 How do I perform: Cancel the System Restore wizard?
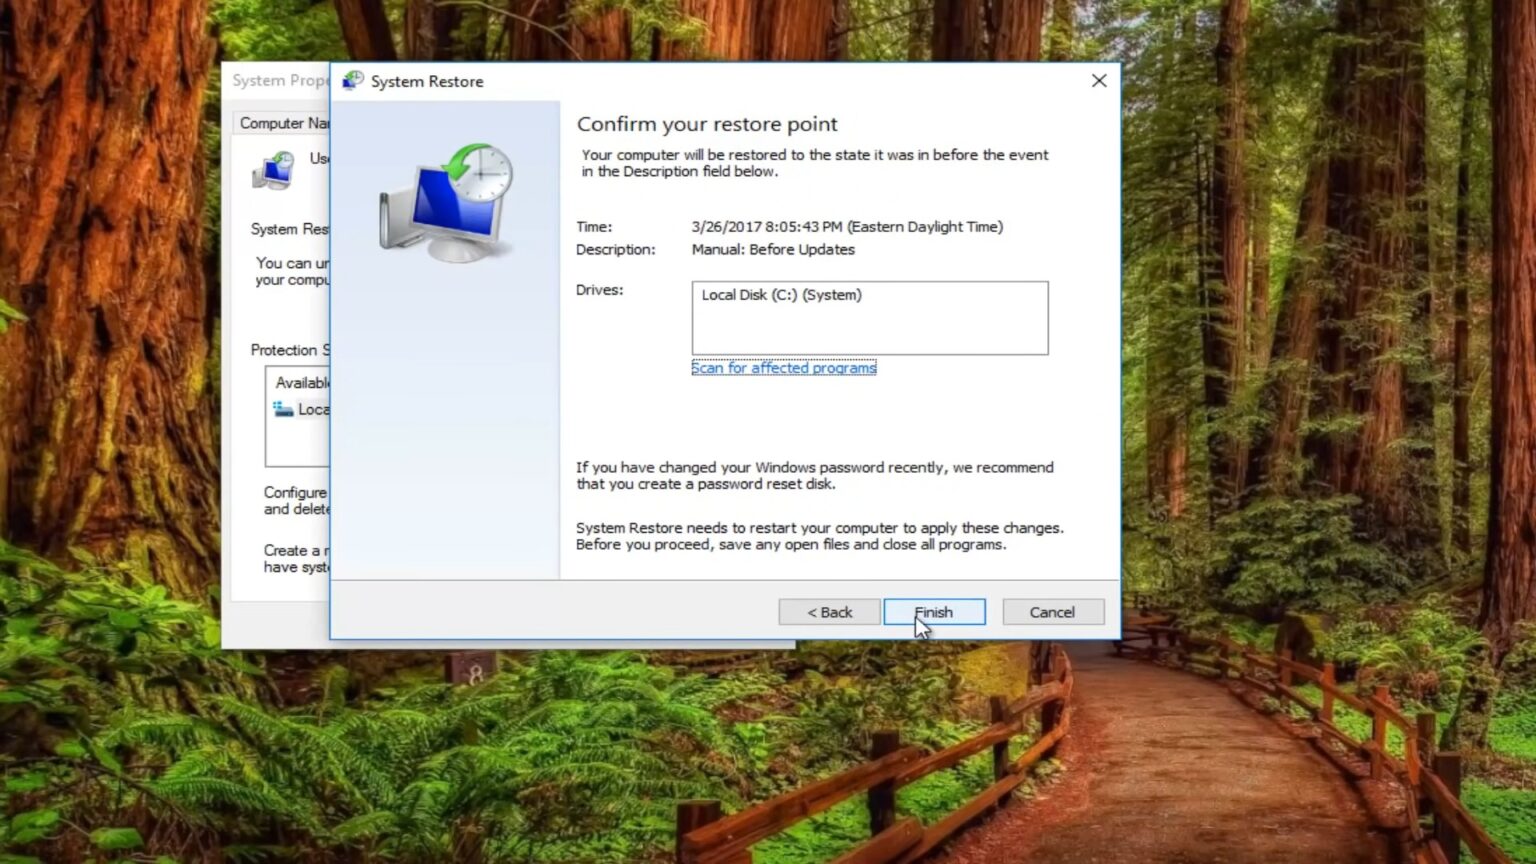(1052, 611)
